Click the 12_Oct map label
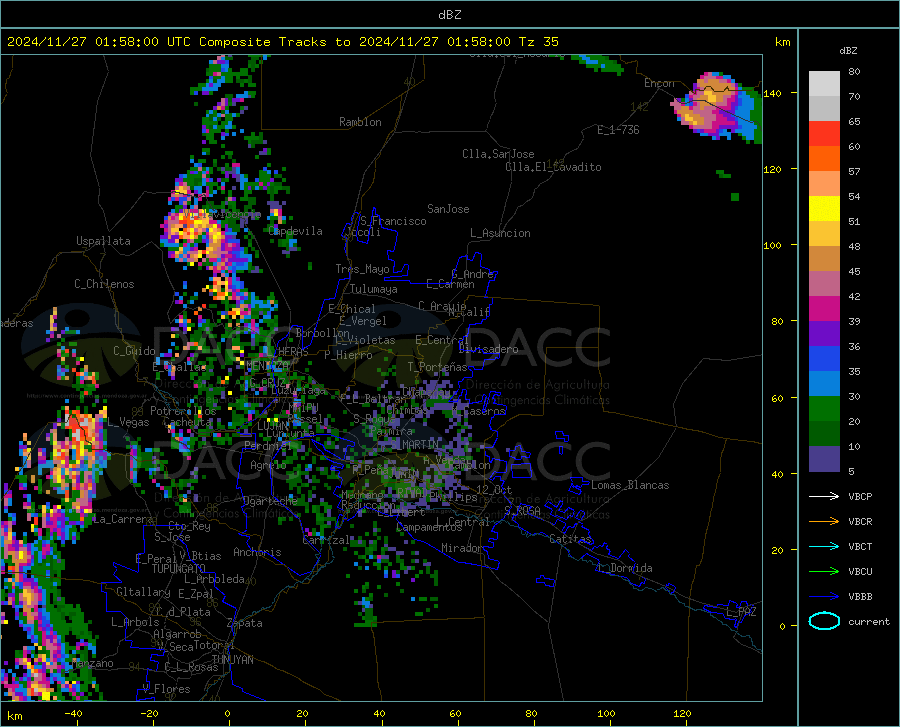Screen dimensions: 900x727 click(494, 489)
